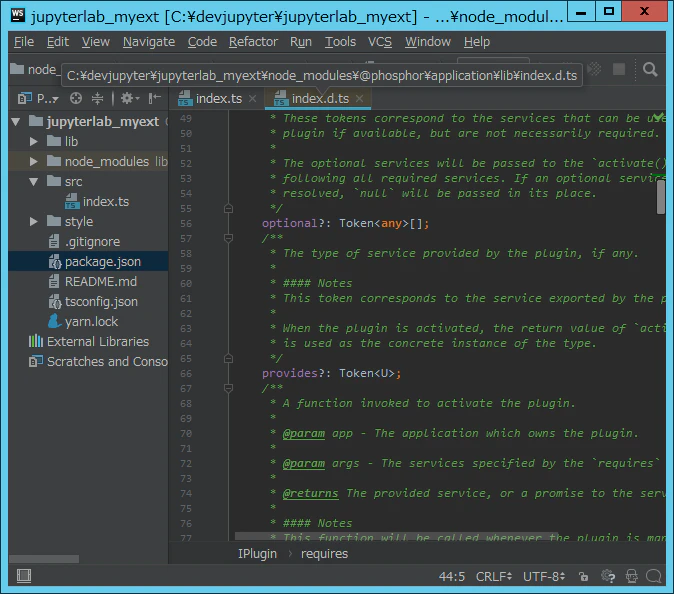Select tsconfig.json in project tree

click(93, 302)
